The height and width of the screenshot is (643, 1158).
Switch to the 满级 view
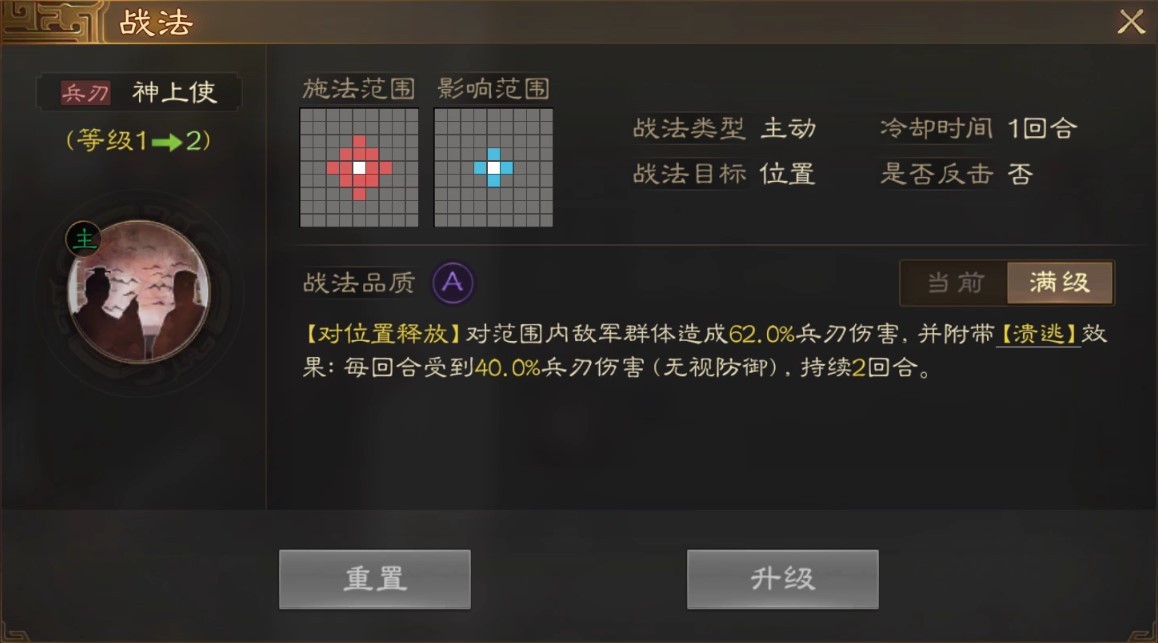pyautogui.click(x=1060, y=282)
